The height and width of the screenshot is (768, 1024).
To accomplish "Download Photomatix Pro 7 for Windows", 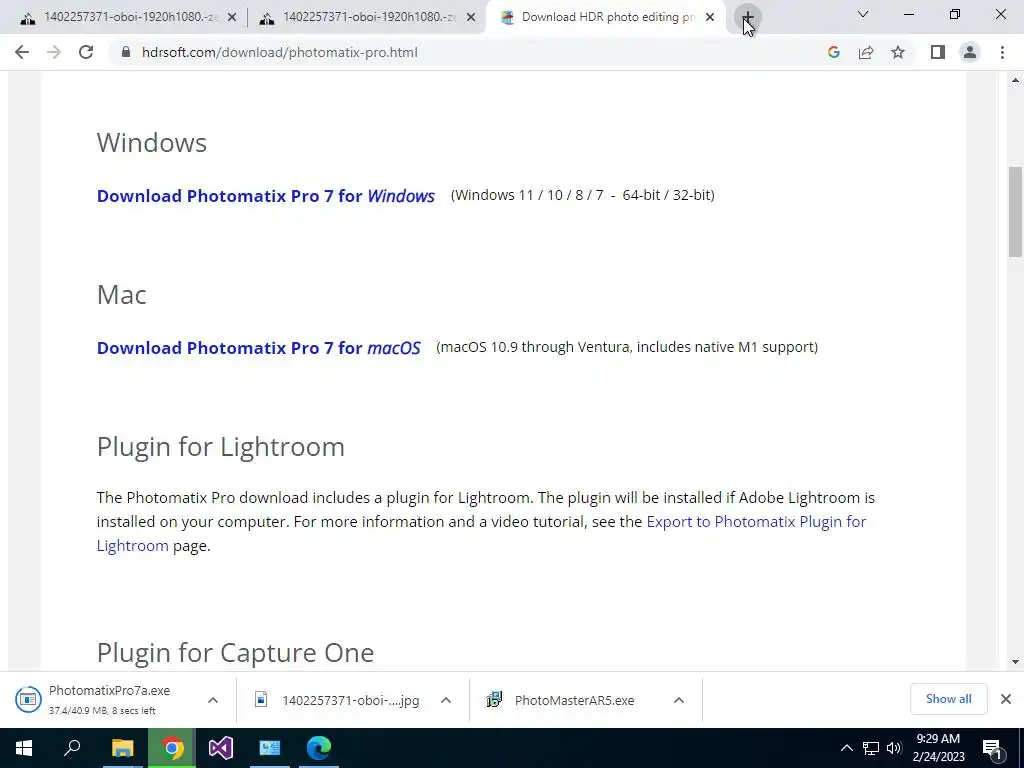I will click(x=265, y=196).
